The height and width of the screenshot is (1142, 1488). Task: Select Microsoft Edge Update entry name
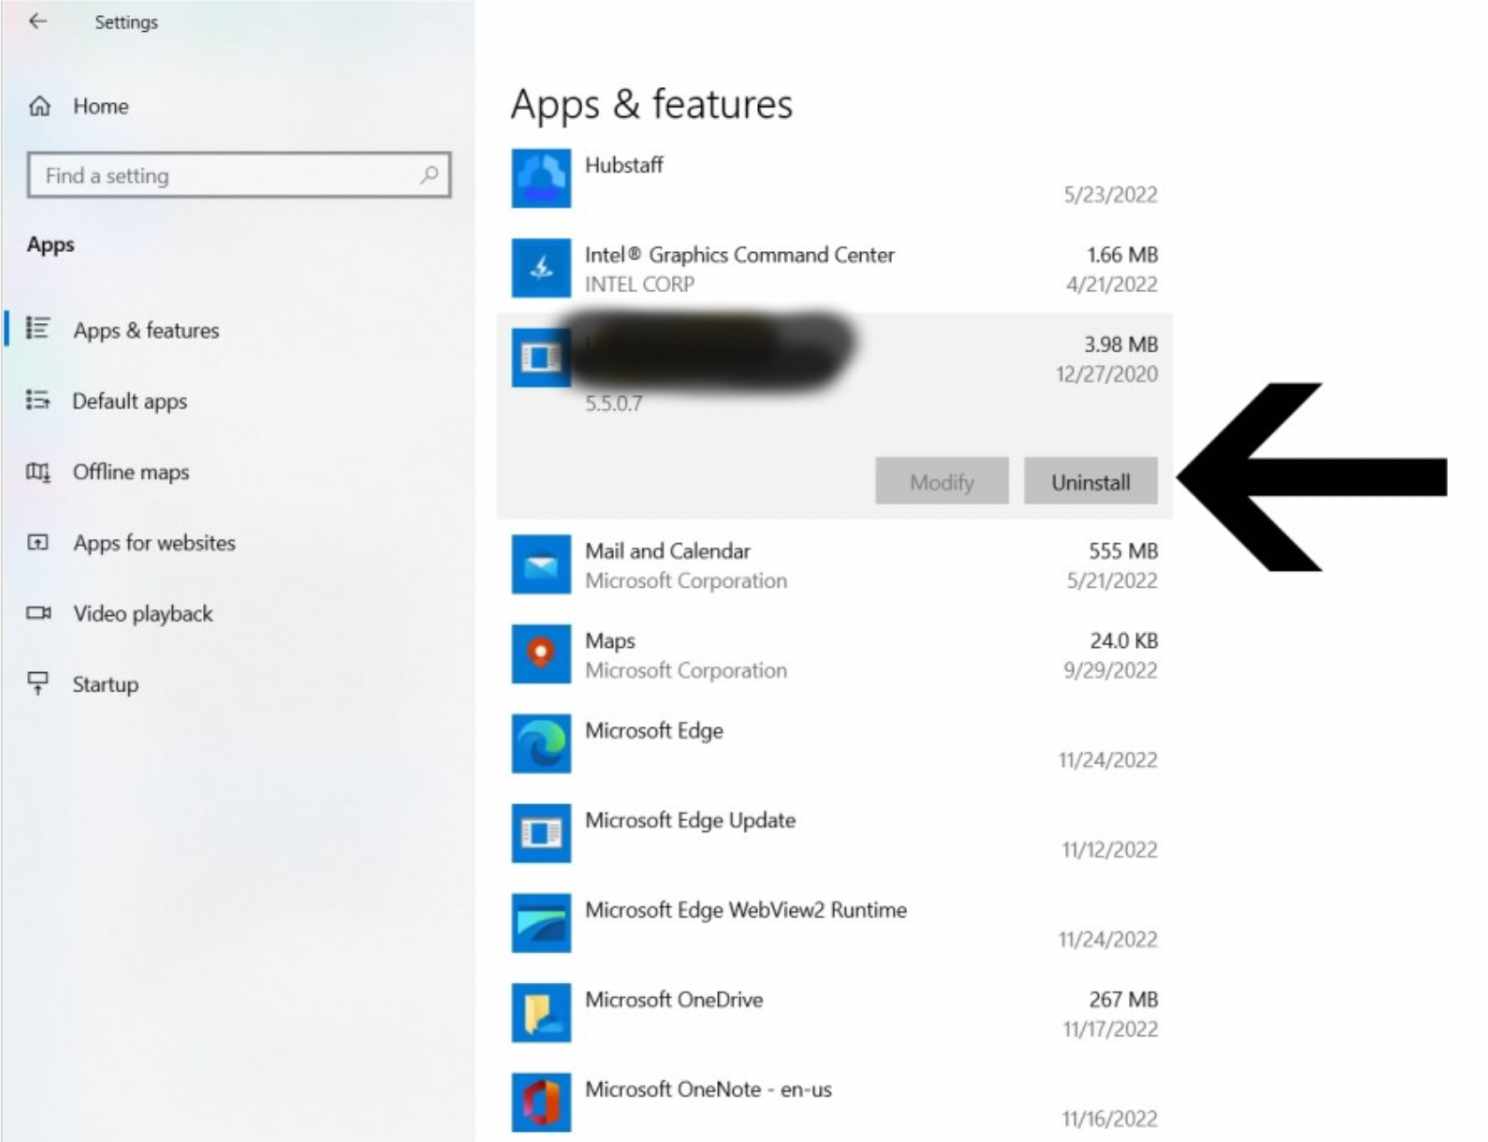[691, 821]
